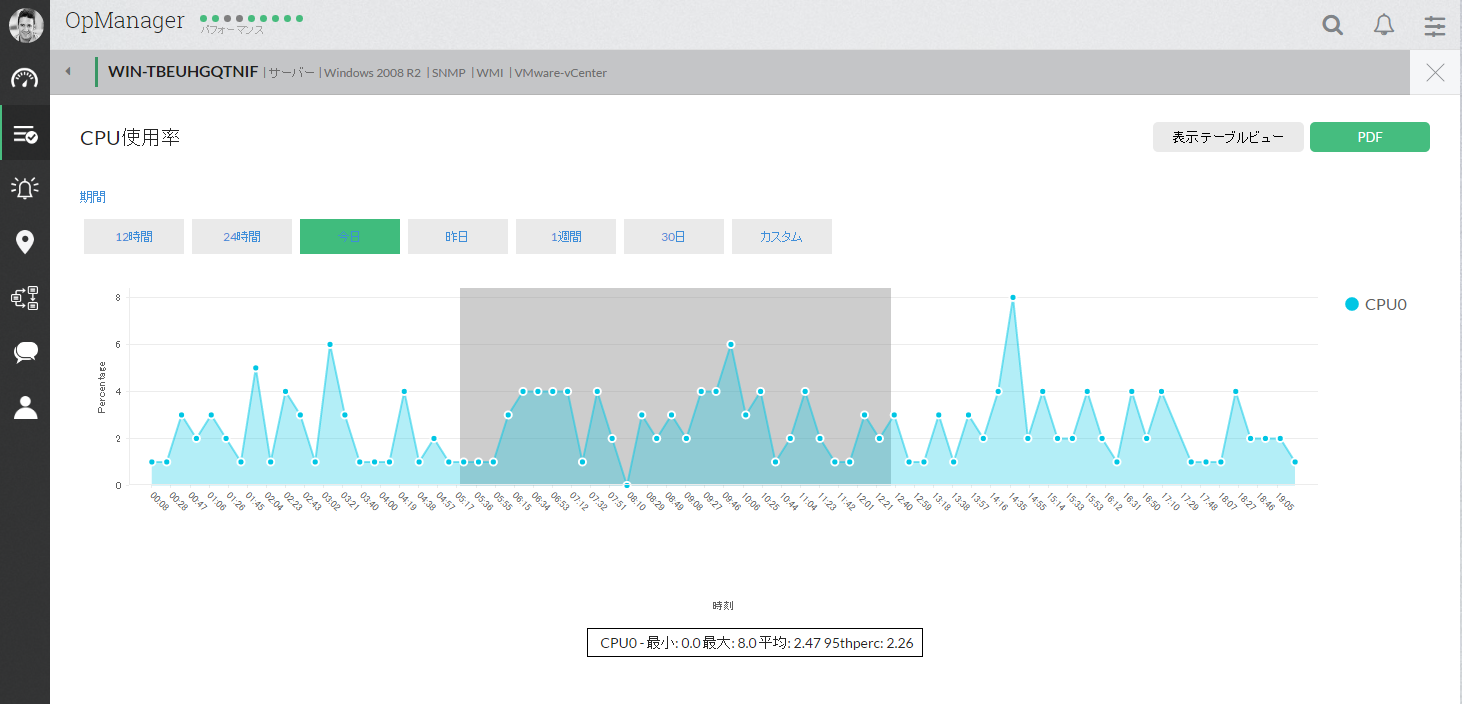This screenshot has width=1462, height=704.
Task: Select the 1週間 time period
Action: [565, 236]
